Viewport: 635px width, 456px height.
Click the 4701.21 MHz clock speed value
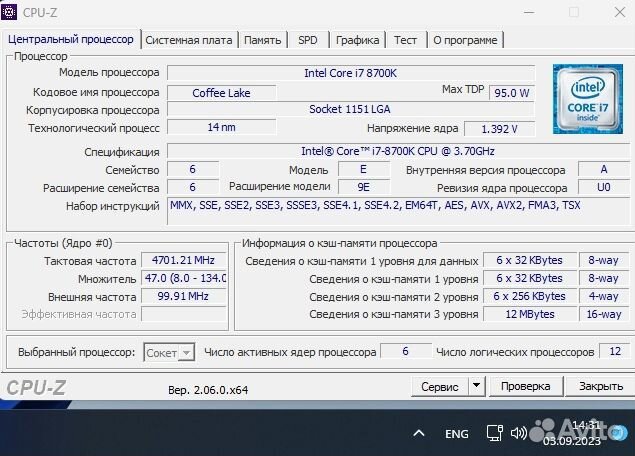183,260
